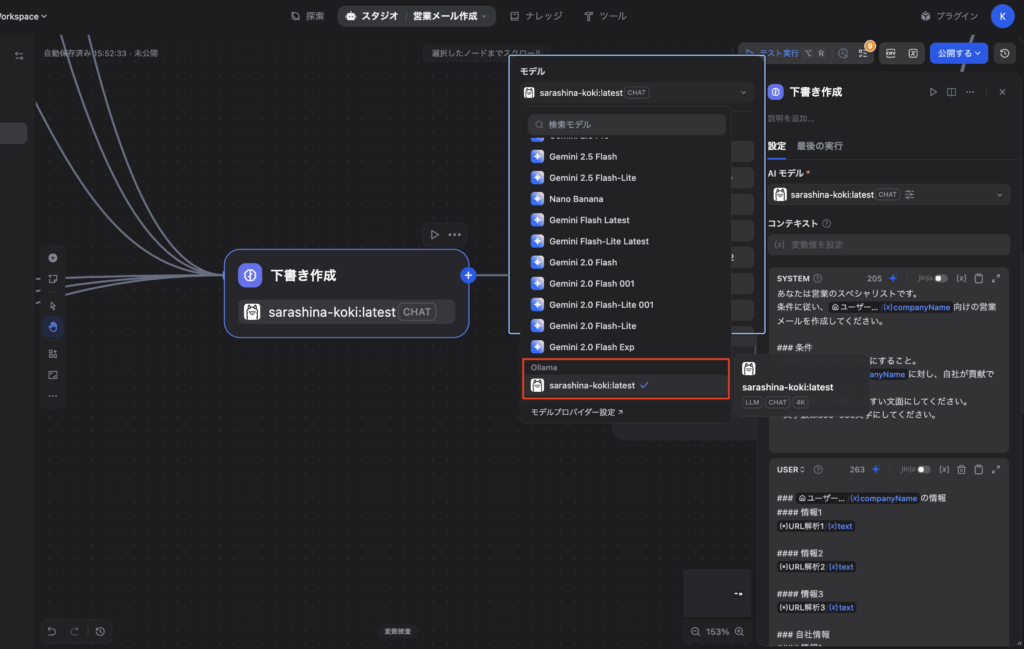Select the pointer mode tool in canvas toolbar
The width and height of the screenshot is (1024, 649).
53,304
